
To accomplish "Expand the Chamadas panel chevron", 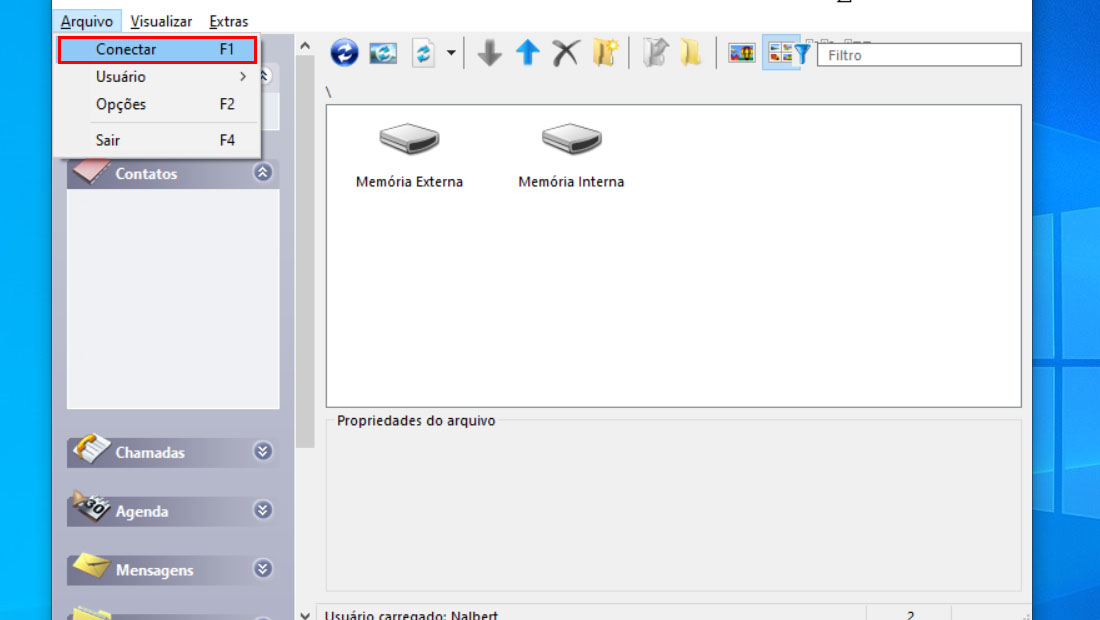I will pyautogui.click(x=262, y=451).
